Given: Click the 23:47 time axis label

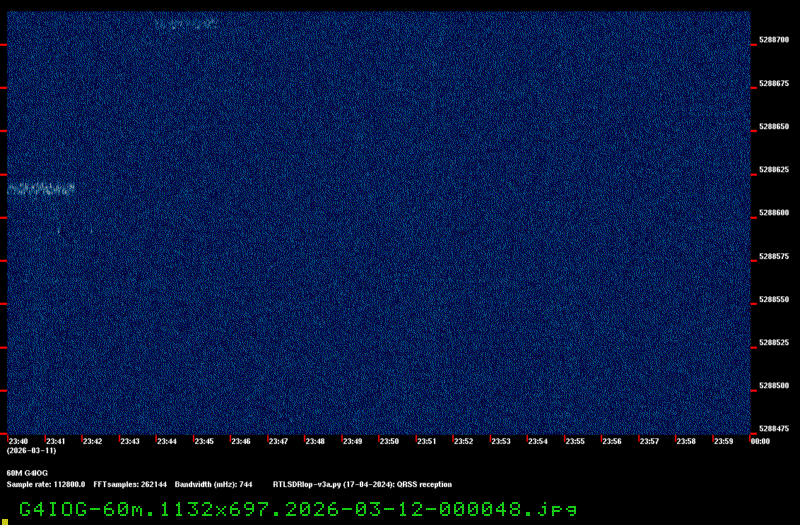Looking at the screenshot, I should (278, 441).
